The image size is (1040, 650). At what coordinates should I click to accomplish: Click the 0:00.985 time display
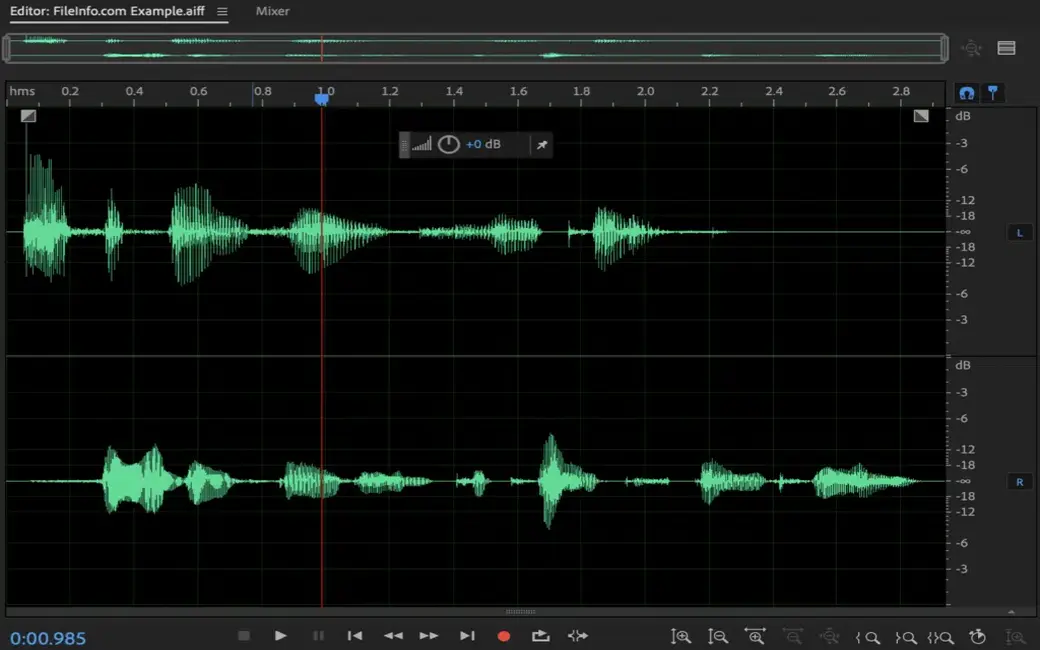(x=48, y=638)
